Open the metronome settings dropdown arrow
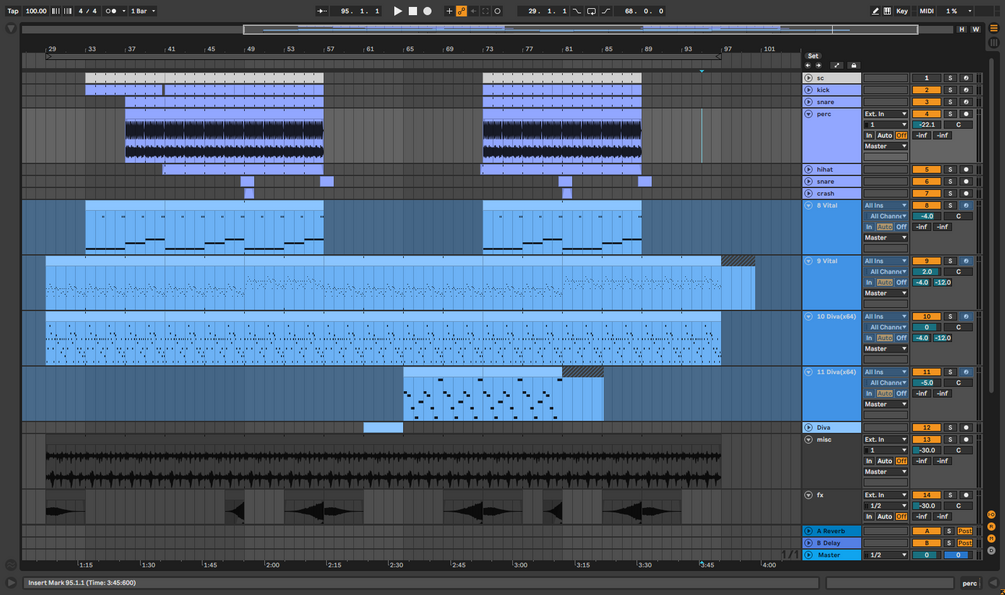This screenshot has width=1005, height=595. 123,11
